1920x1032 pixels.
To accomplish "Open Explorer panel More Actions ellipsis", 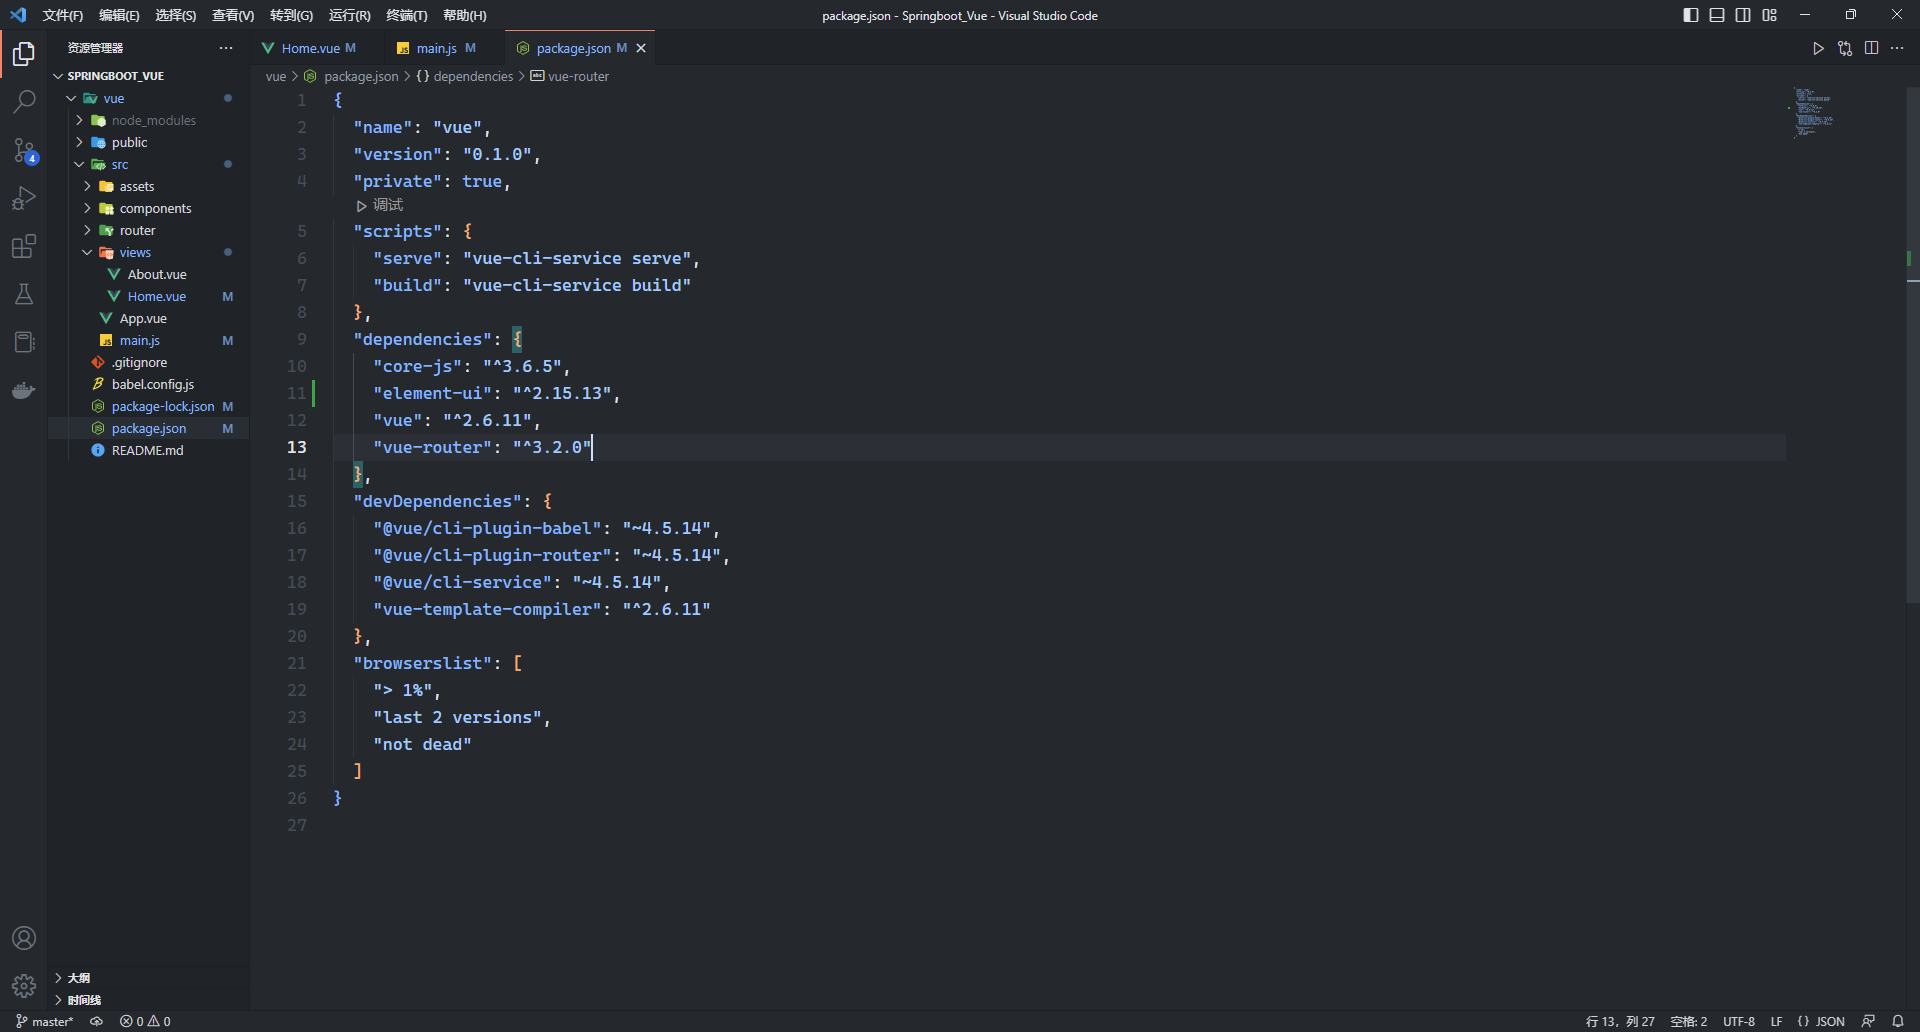I will [x=226, y=48].
